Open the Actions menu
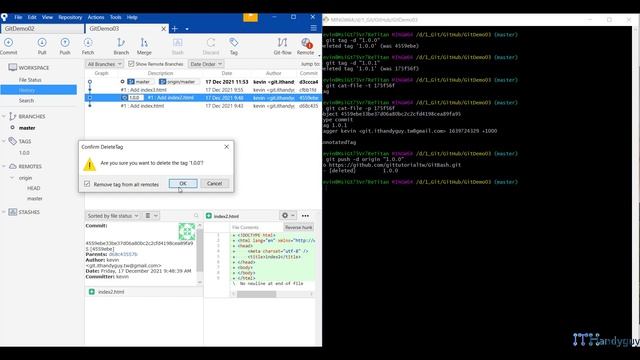 point(96,17)
